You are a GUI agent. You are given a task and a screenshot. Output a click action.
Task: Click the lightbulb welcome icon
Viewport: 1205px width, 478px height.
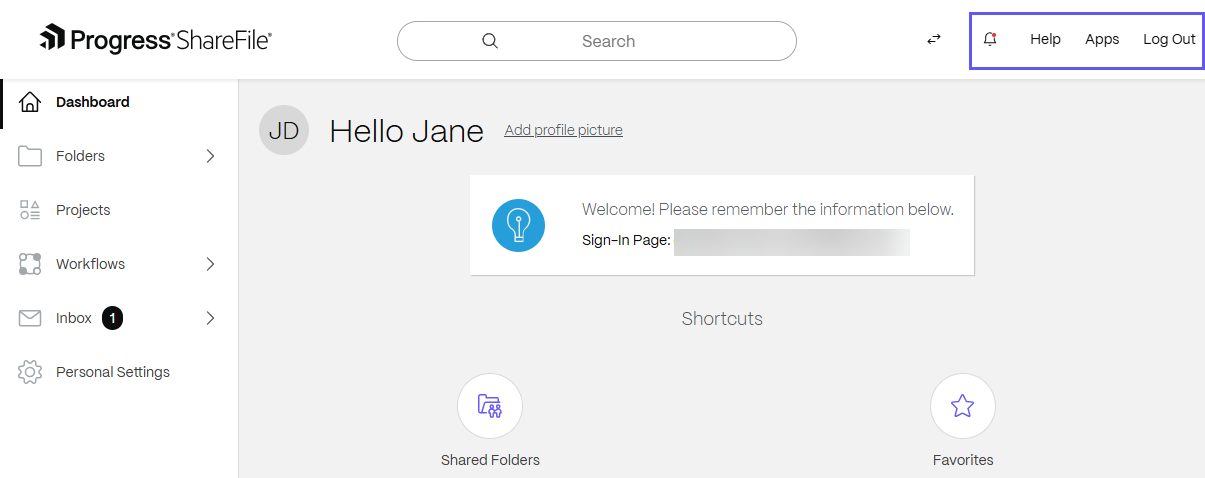(518, 225)
